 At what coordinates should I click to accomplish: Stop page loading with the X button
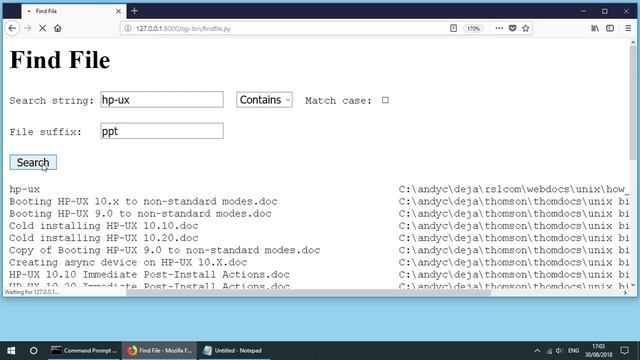tap(42, 28)
